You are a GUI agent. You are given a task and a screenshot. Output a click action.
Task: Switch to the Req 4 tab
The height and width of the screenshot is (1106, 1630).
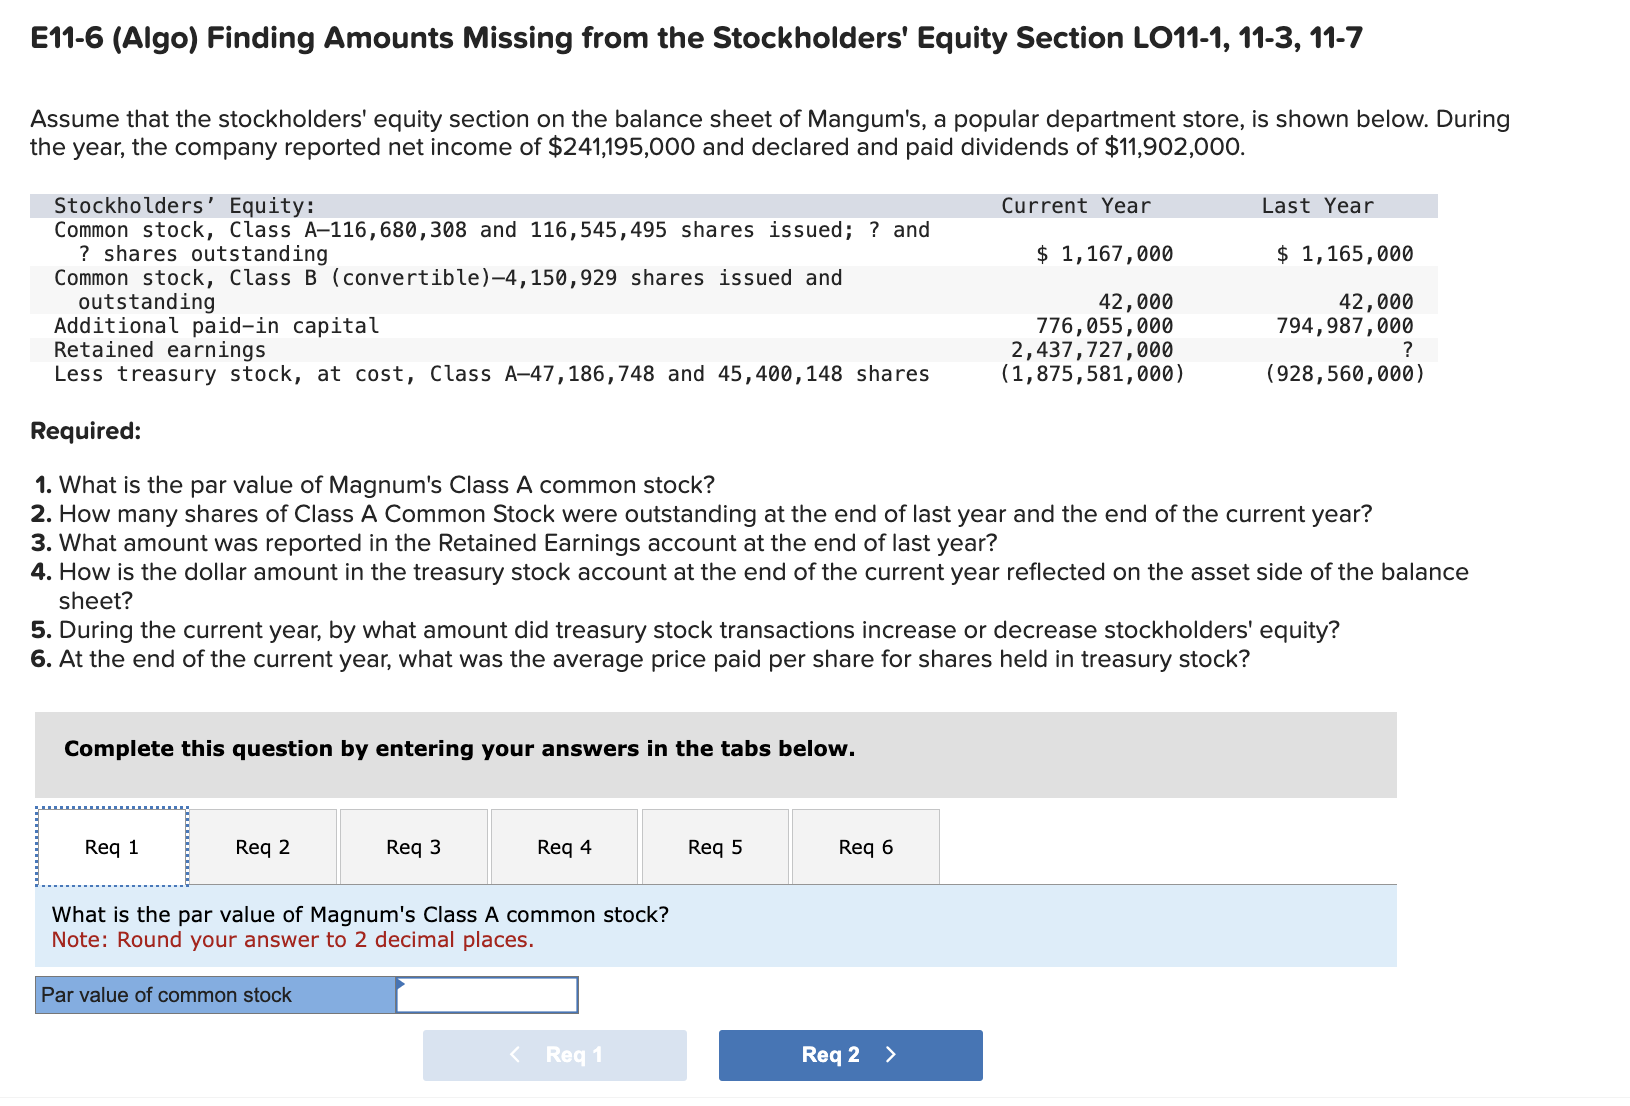coord(563,846)
